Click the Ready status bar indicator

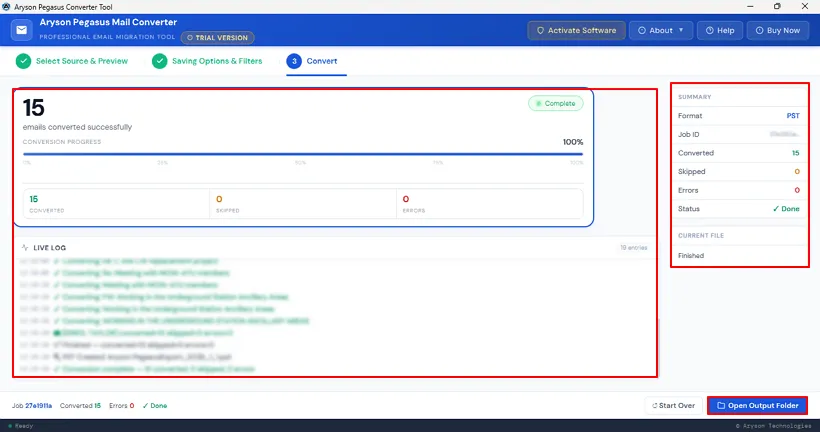click(21, 426)
